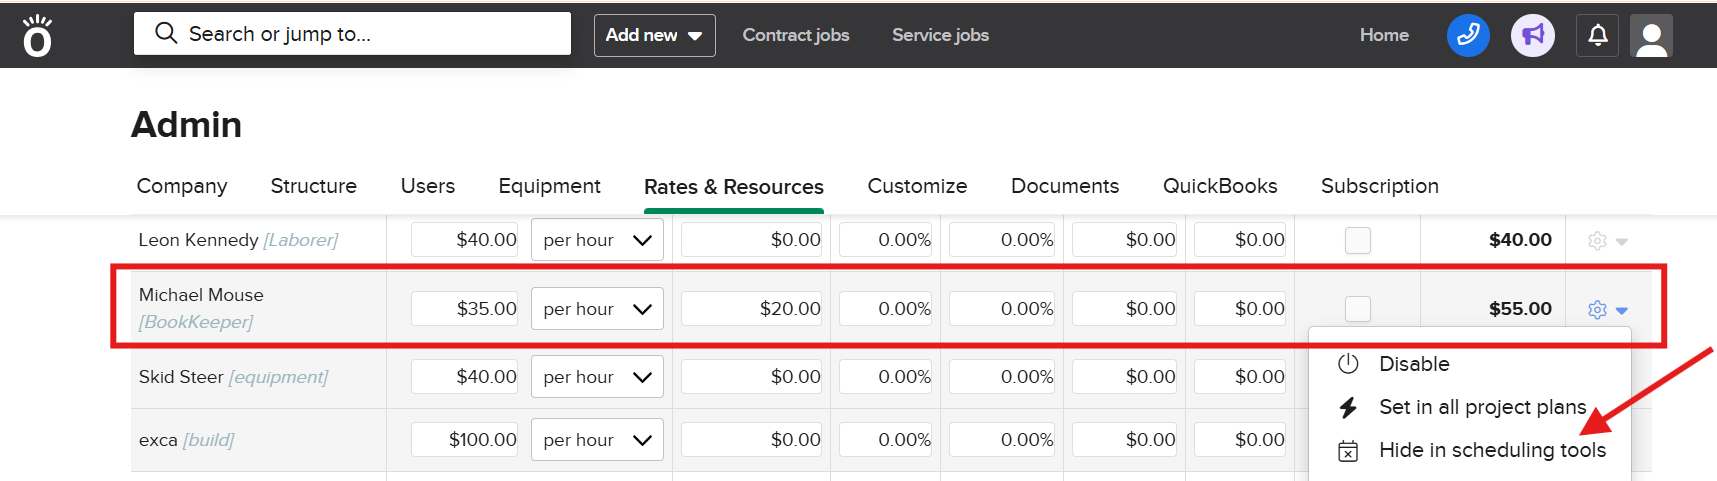Switch to the Equipment tab
This screenshot has width=1717, height=481.
coord(549,186)
